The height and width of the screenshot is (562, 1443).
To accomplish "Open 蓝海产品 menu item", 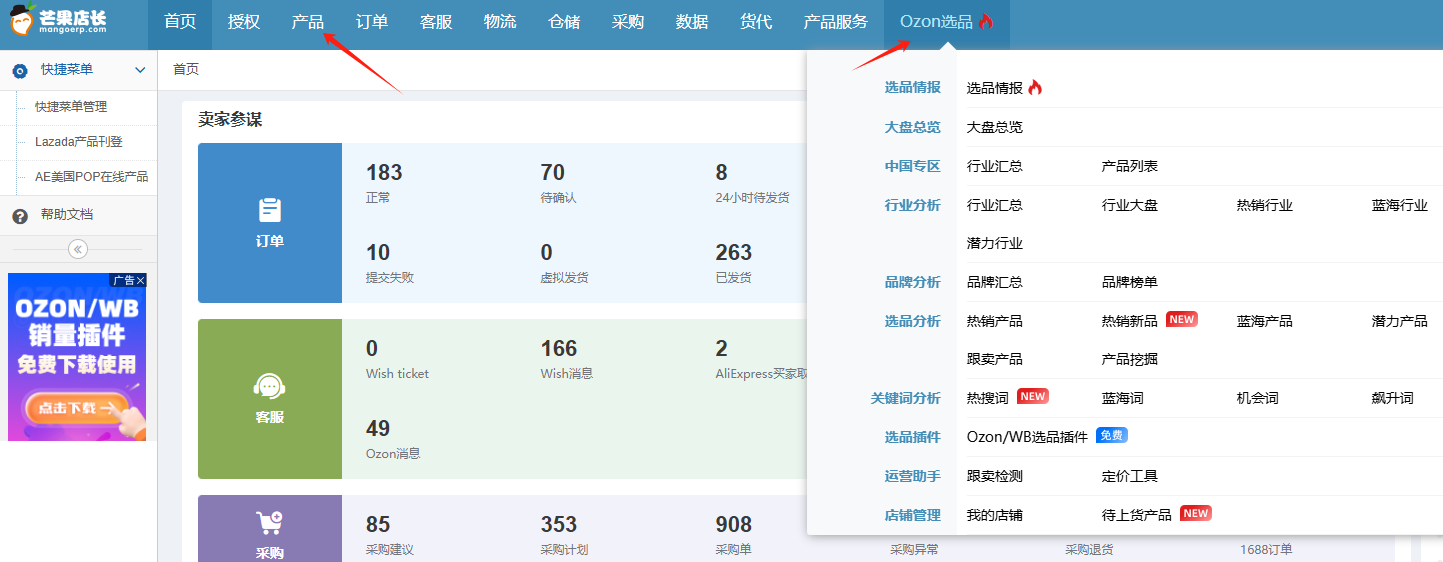I will pyautogui.click(x=1265, y=321).
